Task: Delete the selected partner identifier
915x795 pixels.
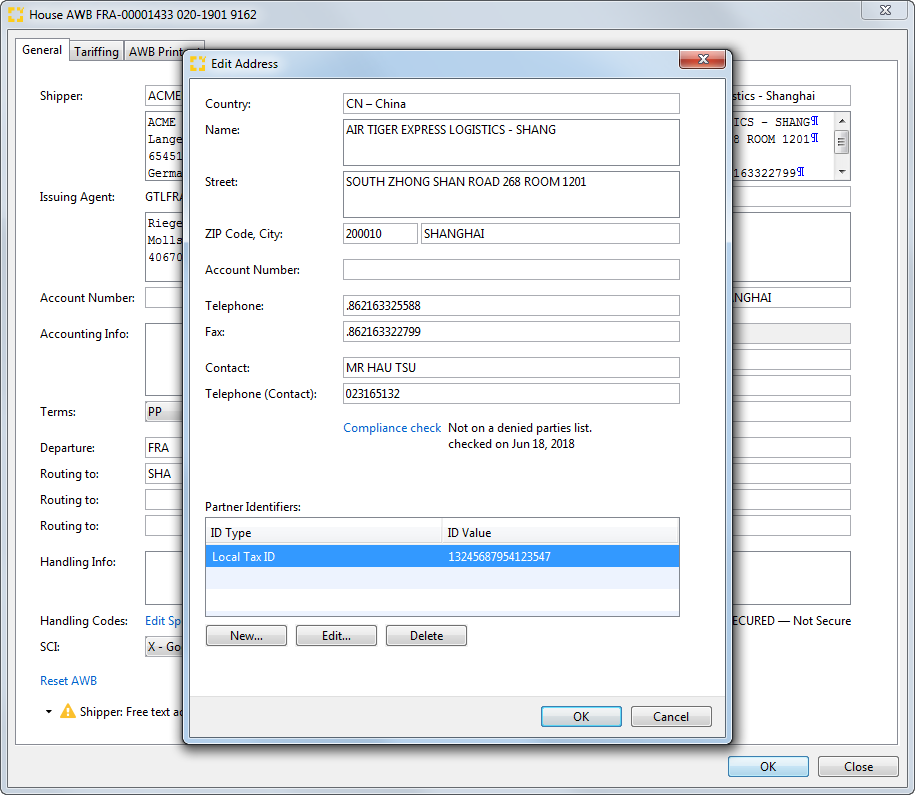Action: 426,635
